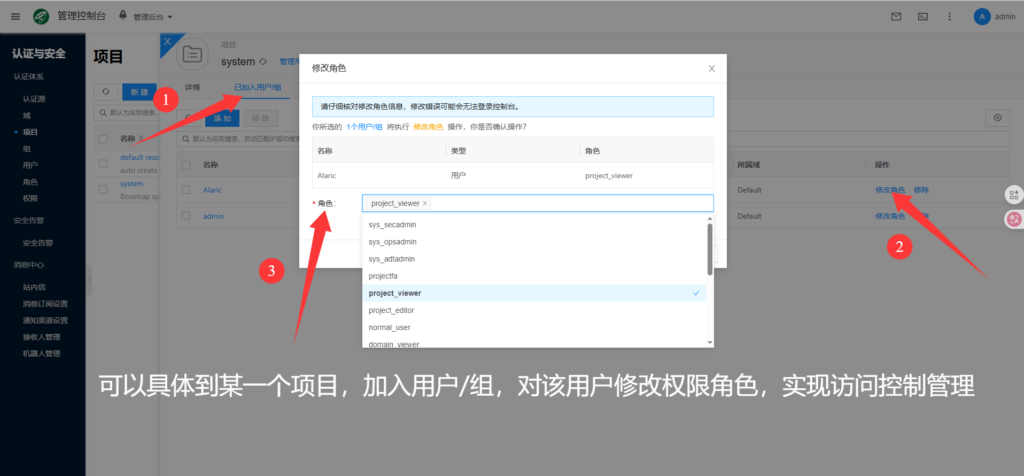The image size is (1024, 476).
Task: Click the settings gear icon above table
Action: 995,118
